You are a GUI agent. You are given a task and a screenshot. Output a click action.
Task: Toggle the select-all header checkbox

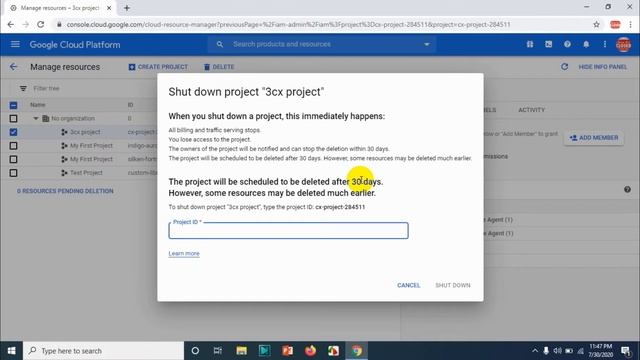coord(13,105)
